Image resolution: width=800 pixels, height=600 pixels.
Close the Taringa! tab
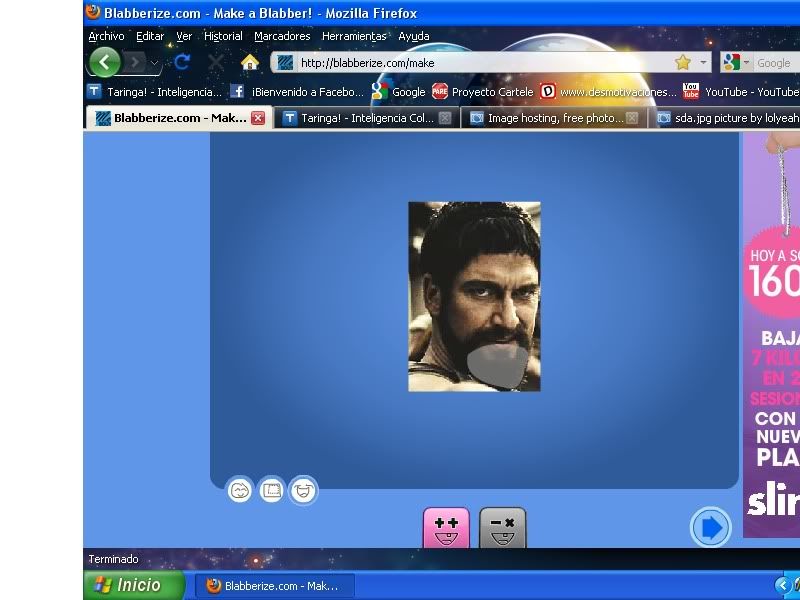[x=445, y=118]
